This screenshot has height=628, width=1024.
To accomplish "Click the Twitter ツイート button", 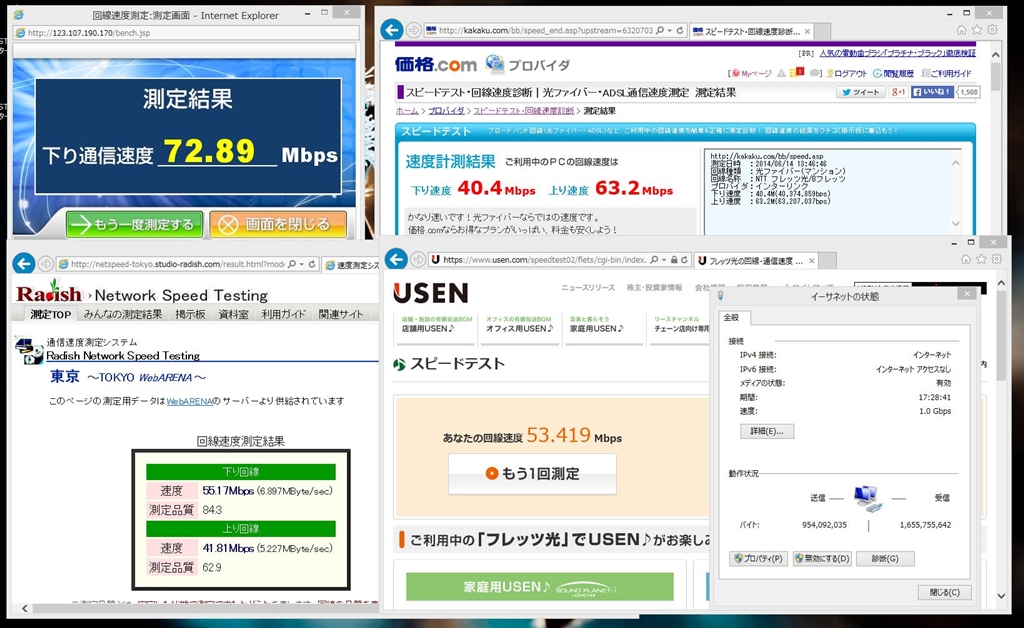I will (x=861, y=92).
